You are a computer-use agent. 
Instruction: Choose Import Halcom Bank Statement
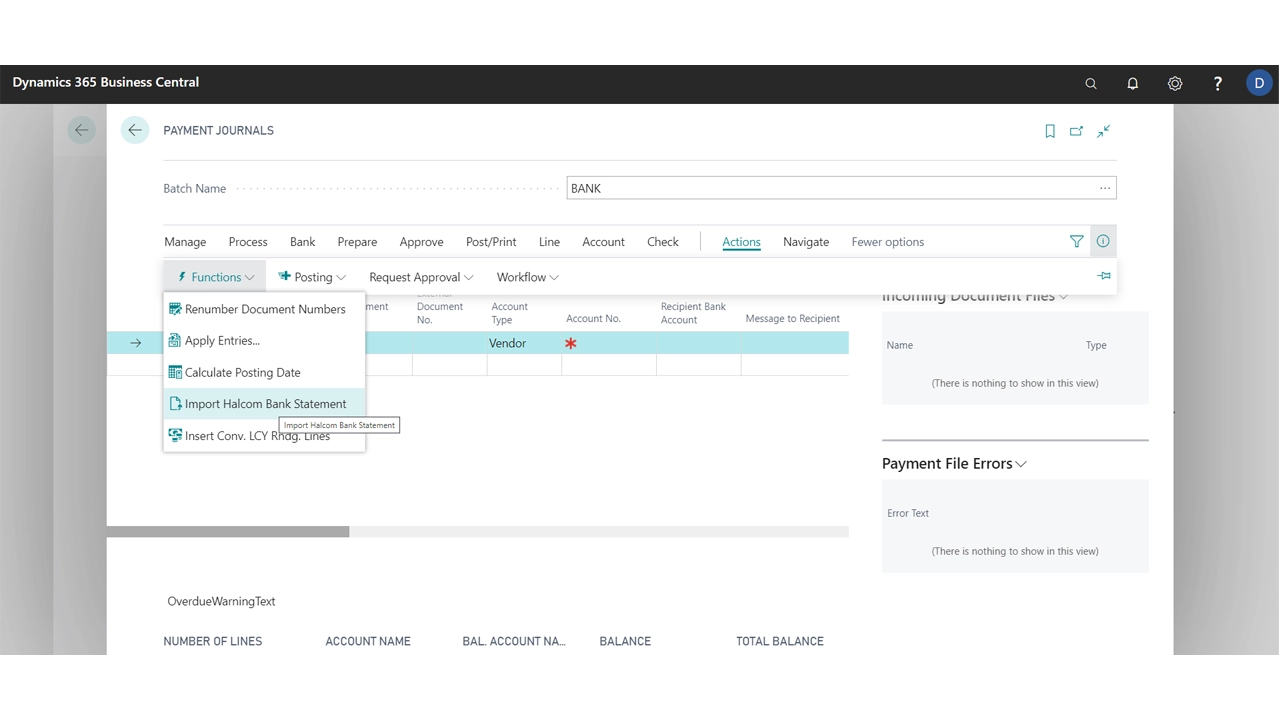tap(265, 404)
